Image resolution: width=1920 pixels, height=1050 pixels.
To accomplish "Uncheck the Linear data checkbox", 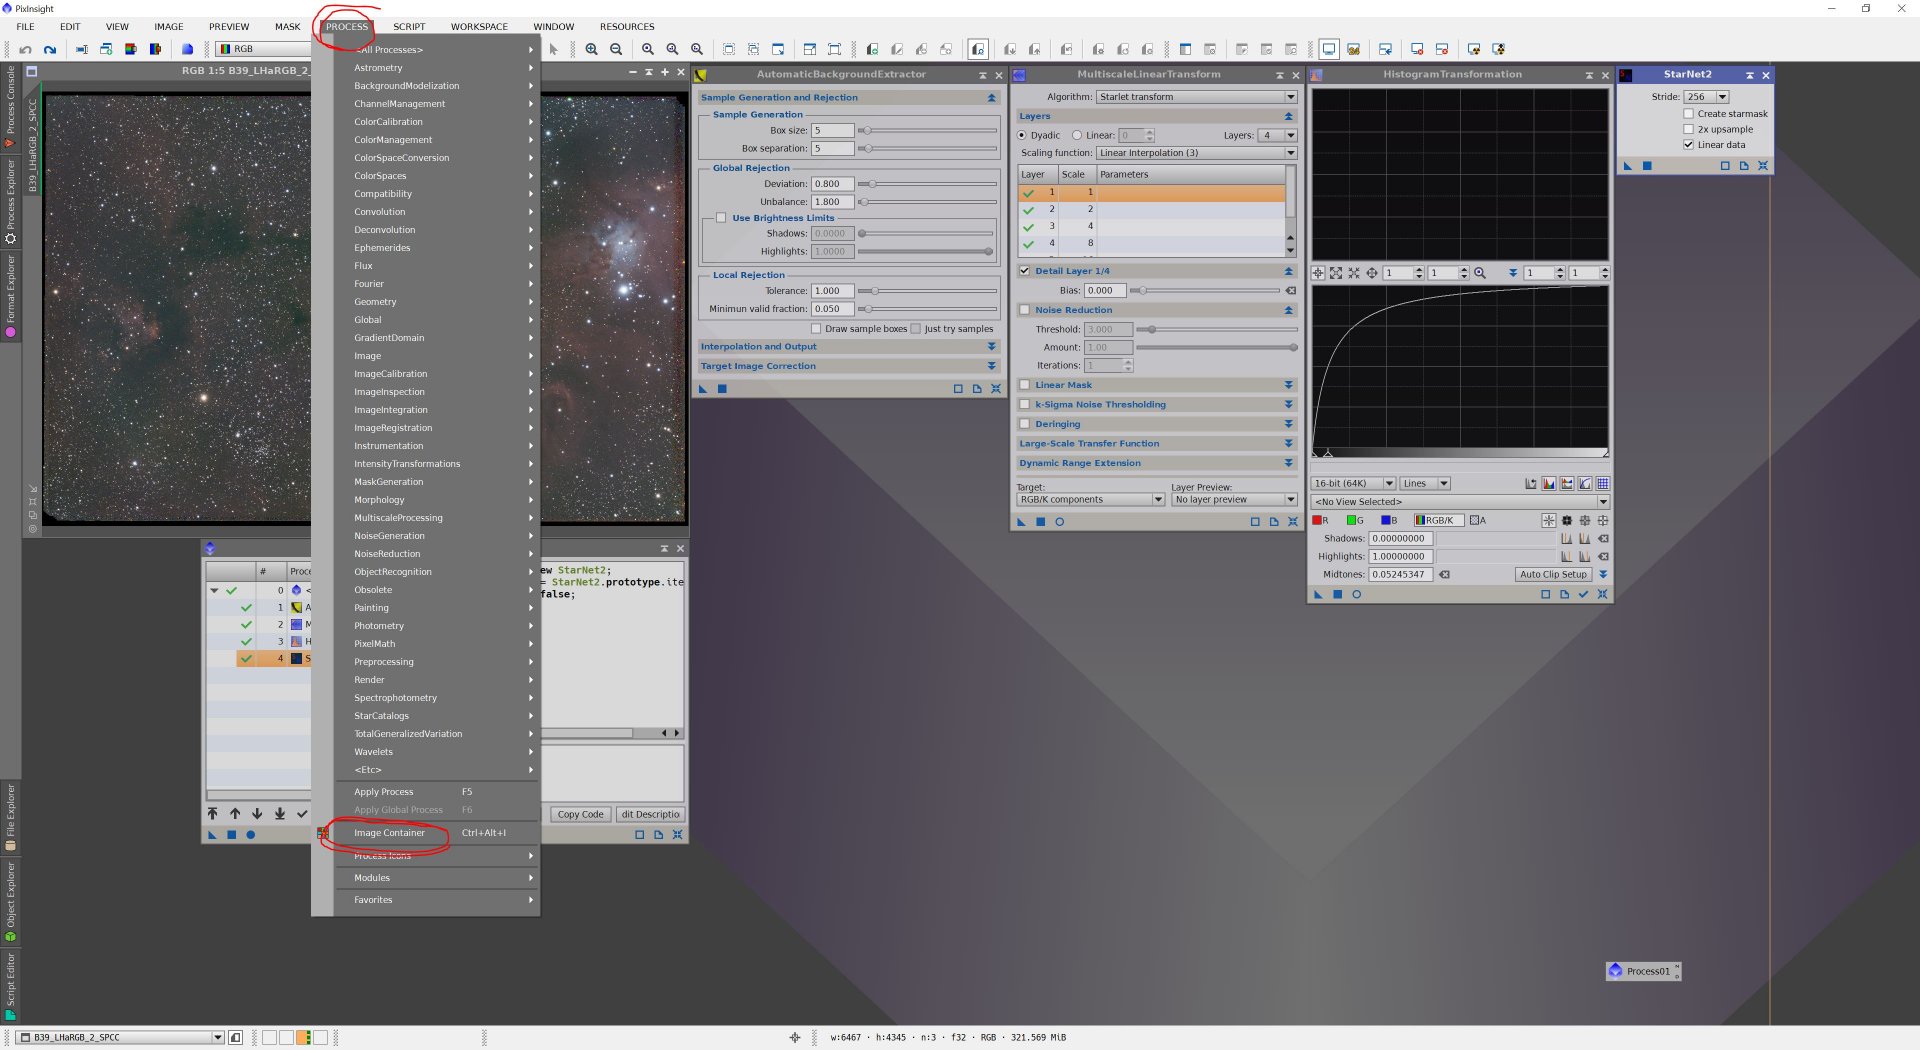I will click(1689, 145).
